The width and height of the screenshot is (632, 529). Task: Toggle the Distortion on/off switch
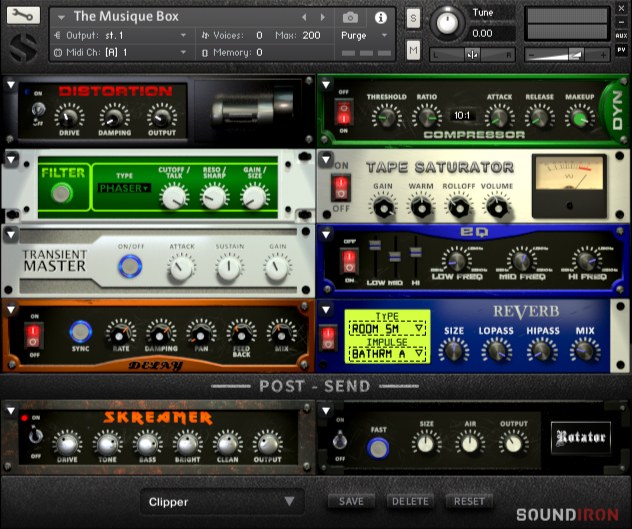pyautogui.click(x=38, y=109)
